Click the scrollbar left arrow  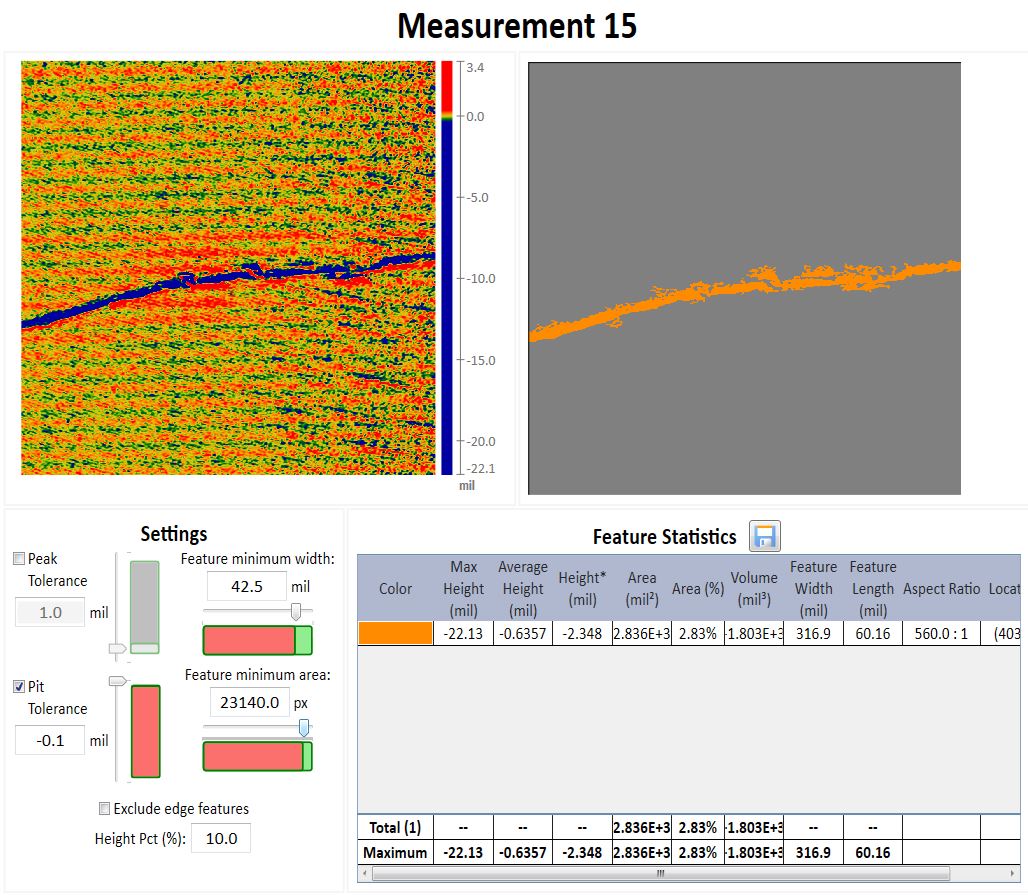365,873
